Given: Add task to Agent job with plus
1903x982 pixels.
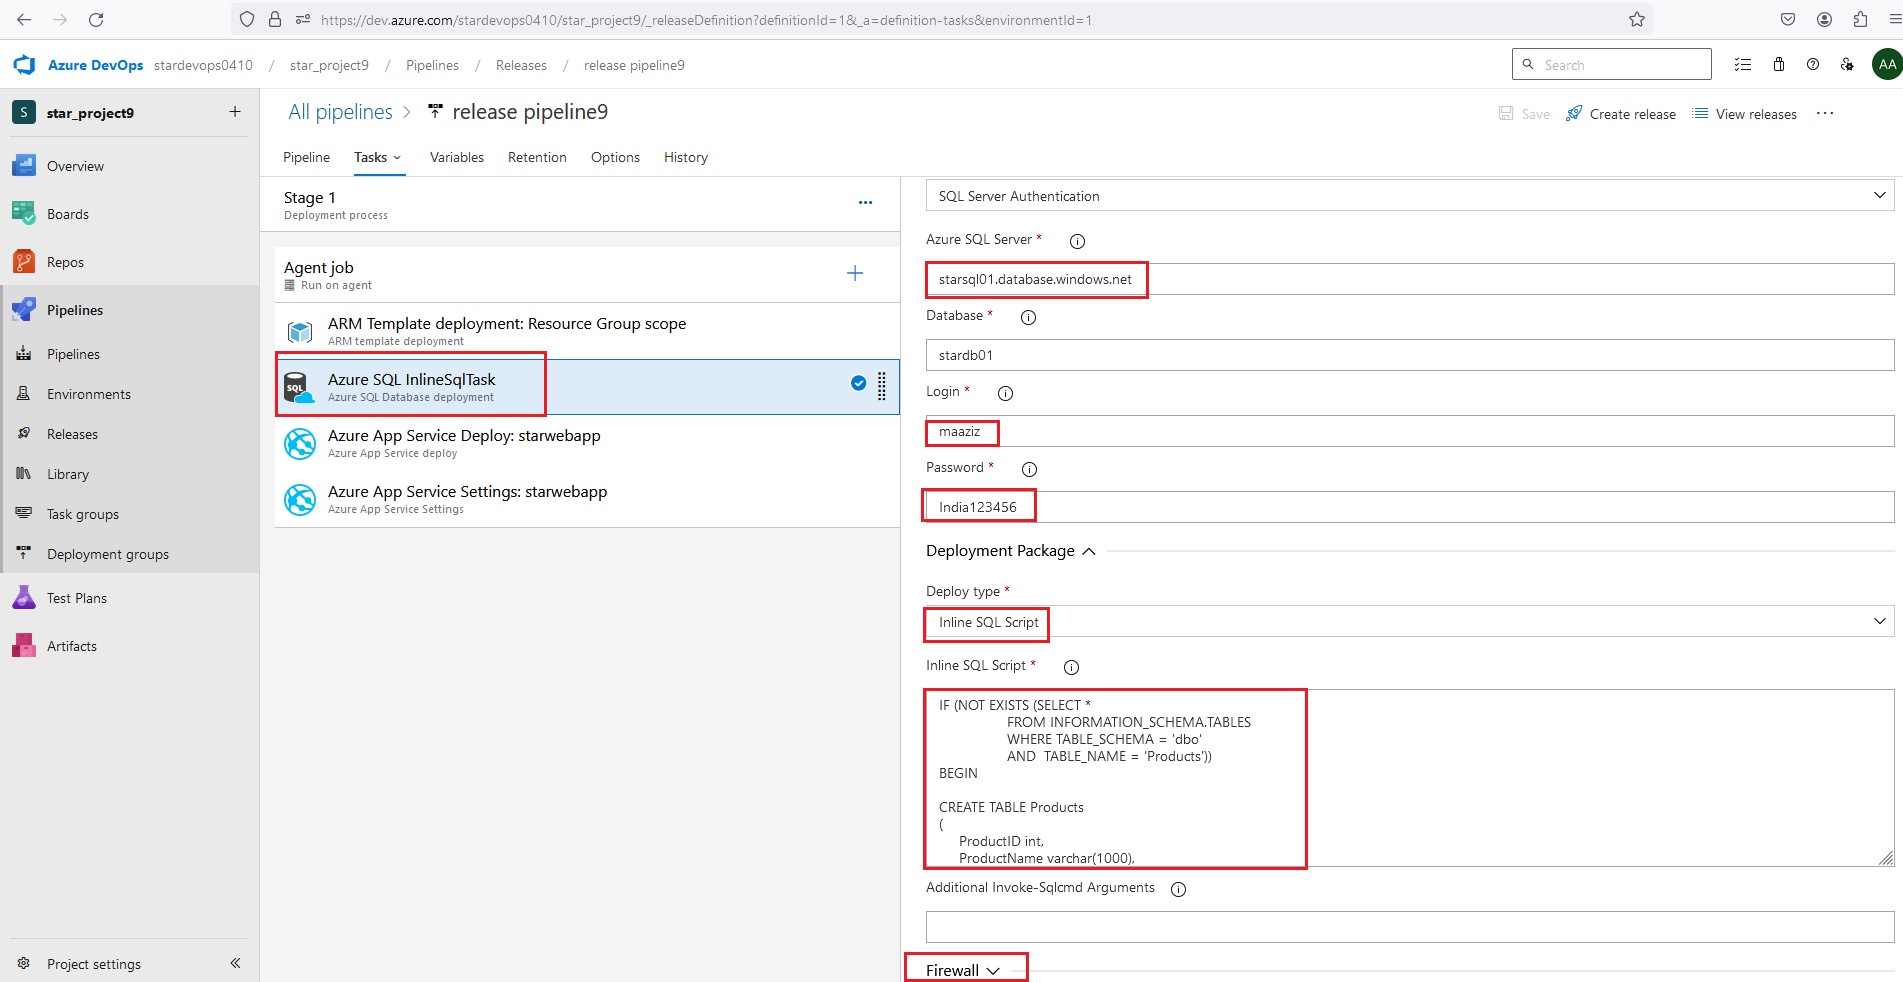Looking at the screenshot, I should (855, 273).
